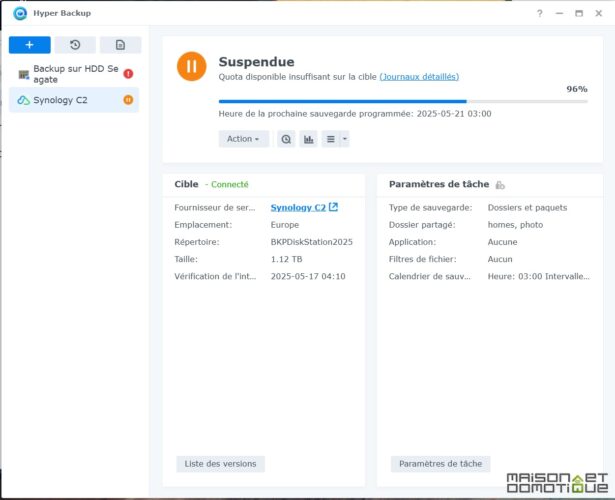Screen dimensions: 615x500
Task: Click the homes, photo shared folder value
Action: (x=515, y=225)
